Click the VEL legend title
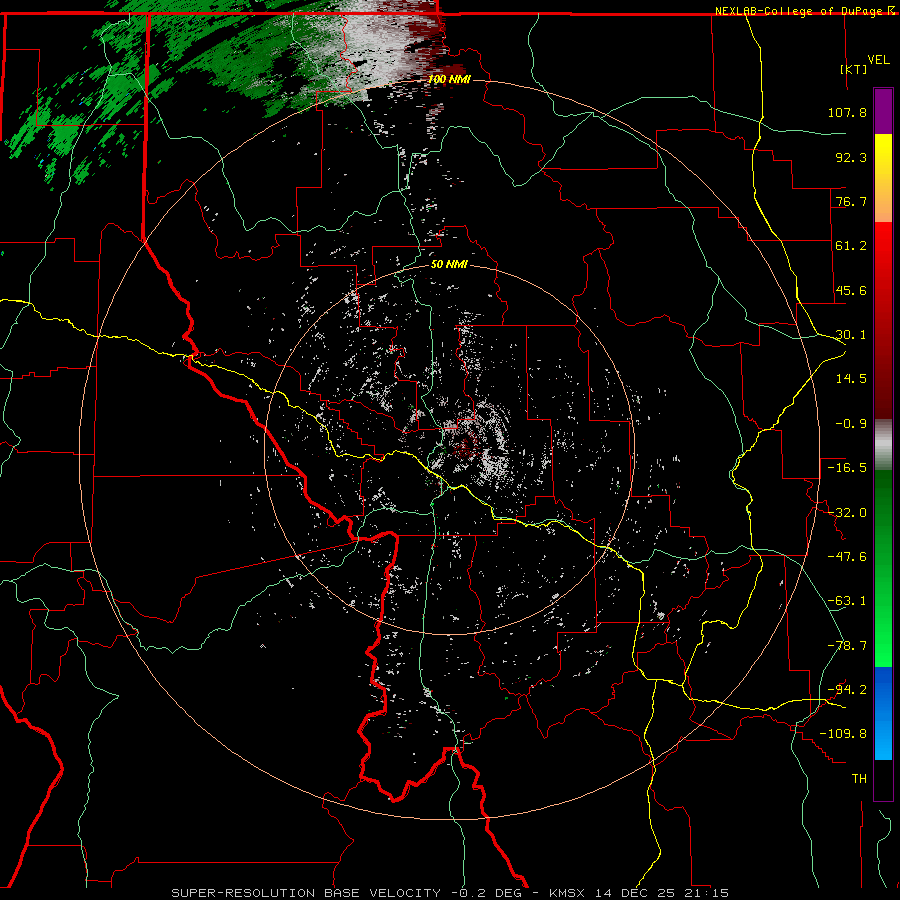The image size is (900, 900). pyautogui.click(x=878, y=59)
